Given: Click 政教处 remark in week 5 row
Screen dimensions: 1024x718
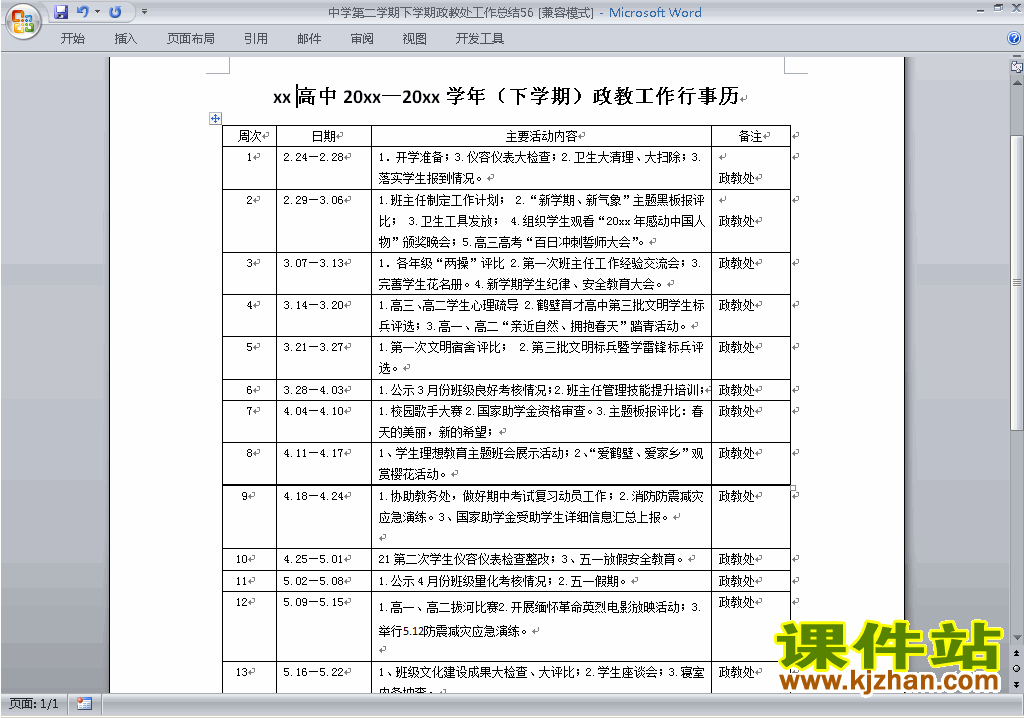Looking at the screenshot, I should 737,347.
